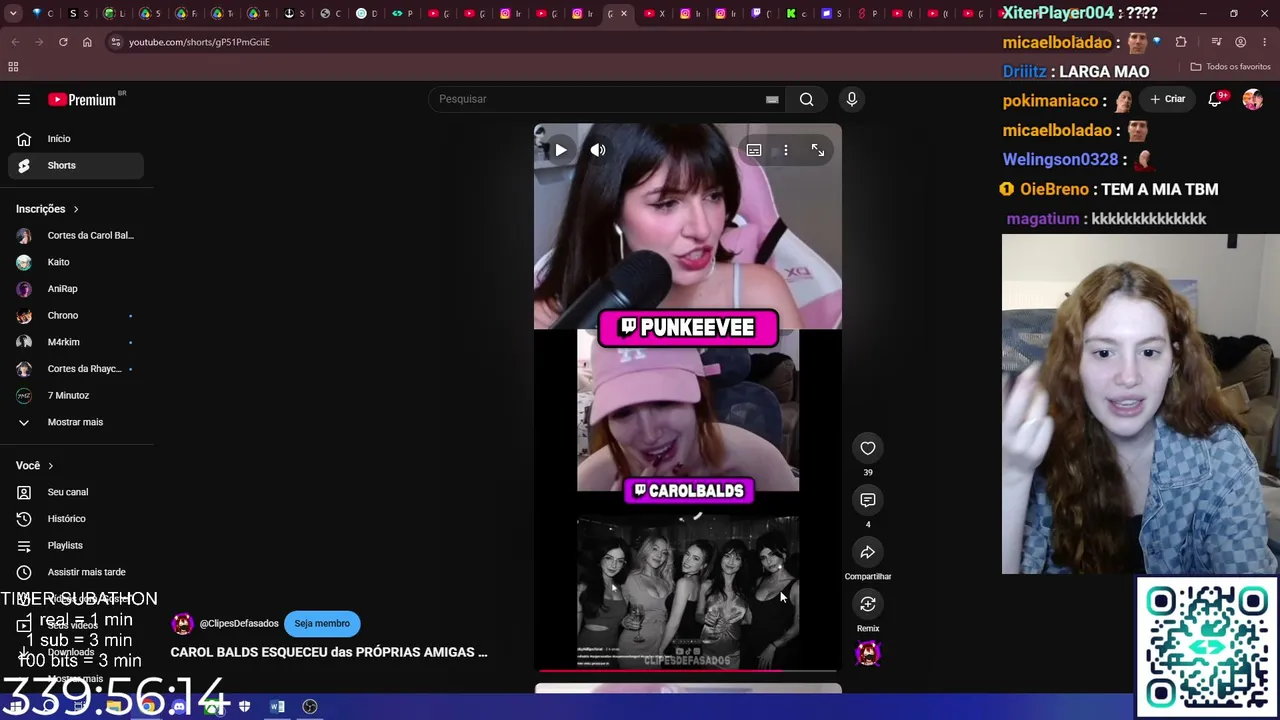
Task: Open the AniRap subscription channel
Action: (76, 289)
